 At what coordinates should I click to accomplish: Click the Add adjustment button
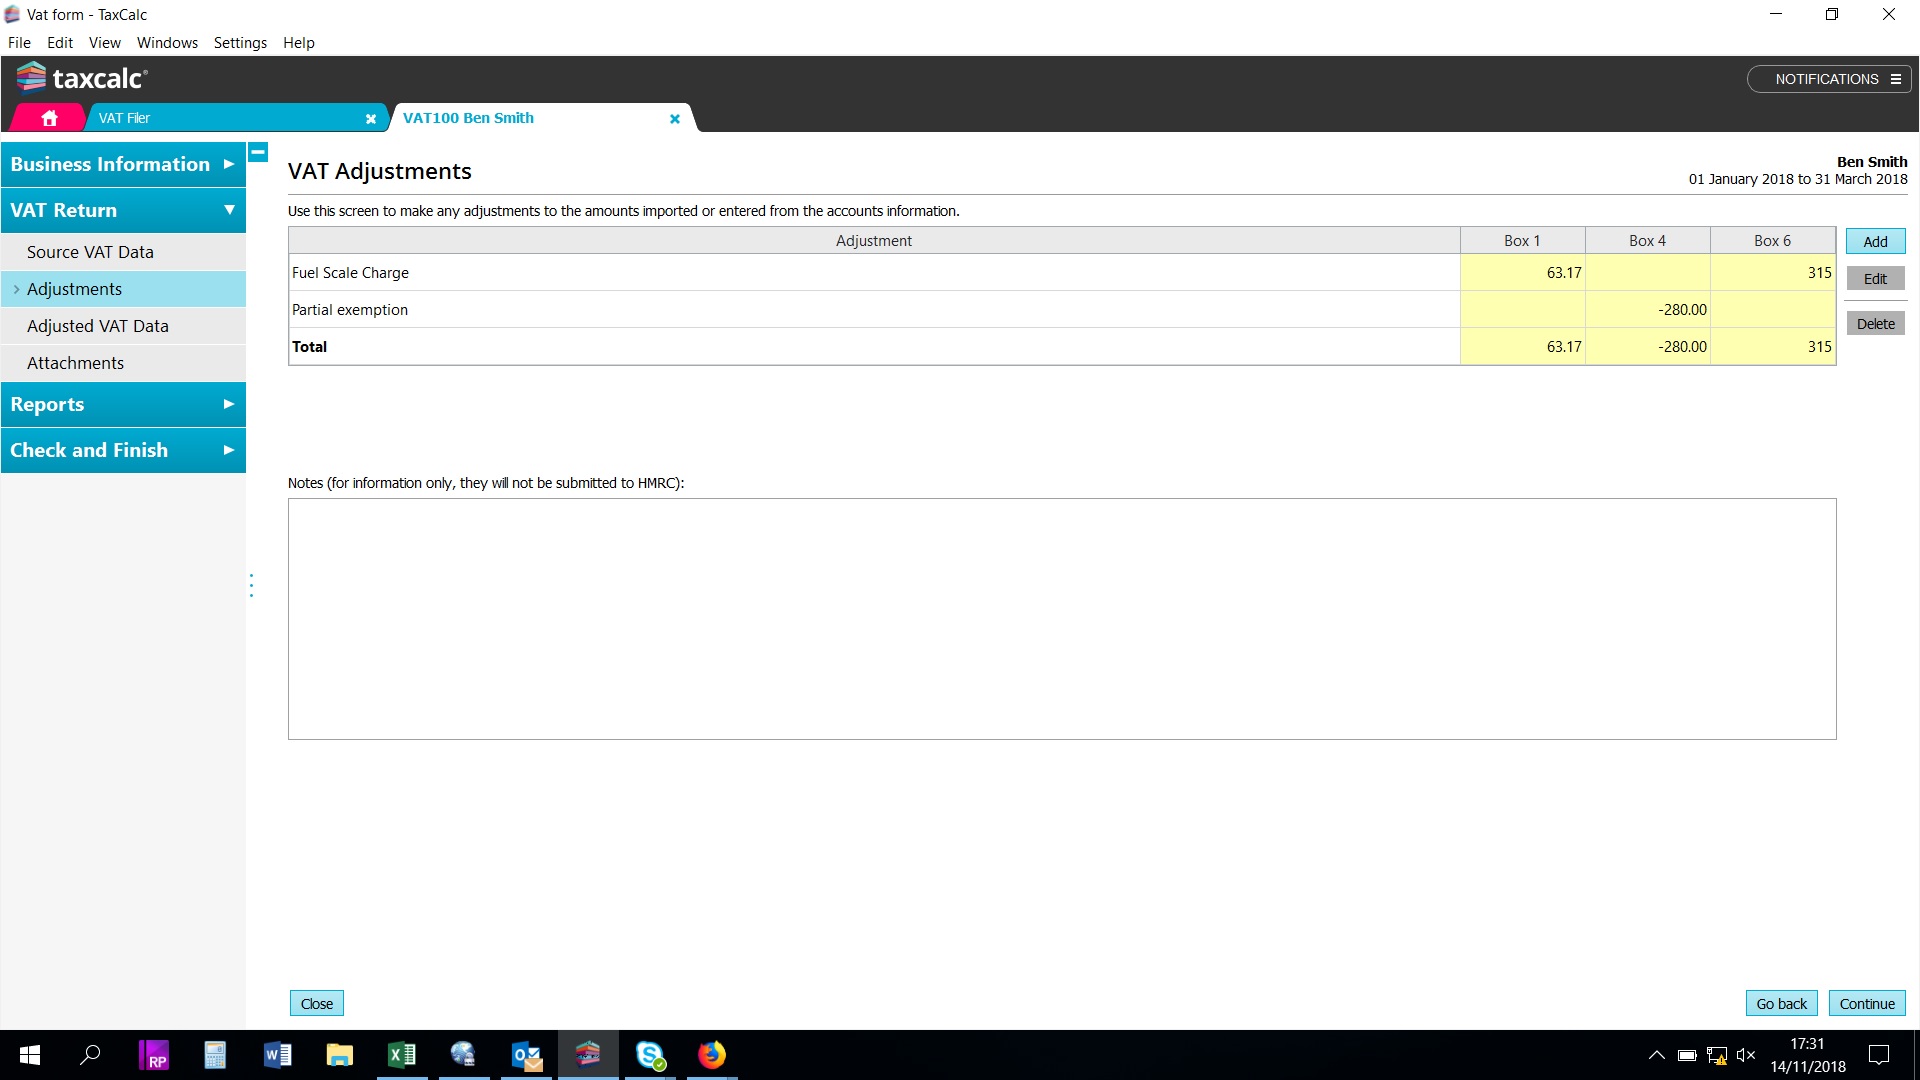coord(1875,241)
